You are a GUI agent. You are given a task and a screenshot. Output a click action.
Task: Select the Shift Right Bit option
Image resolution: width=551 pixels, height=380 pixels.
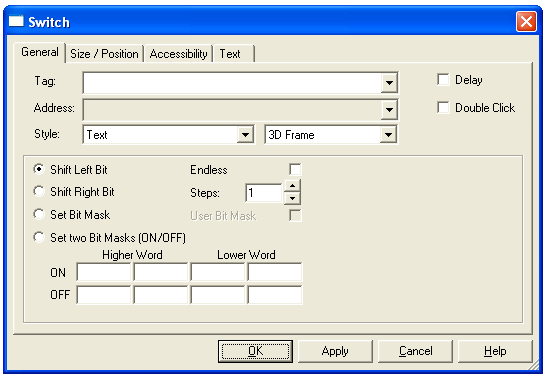(39, 192)
